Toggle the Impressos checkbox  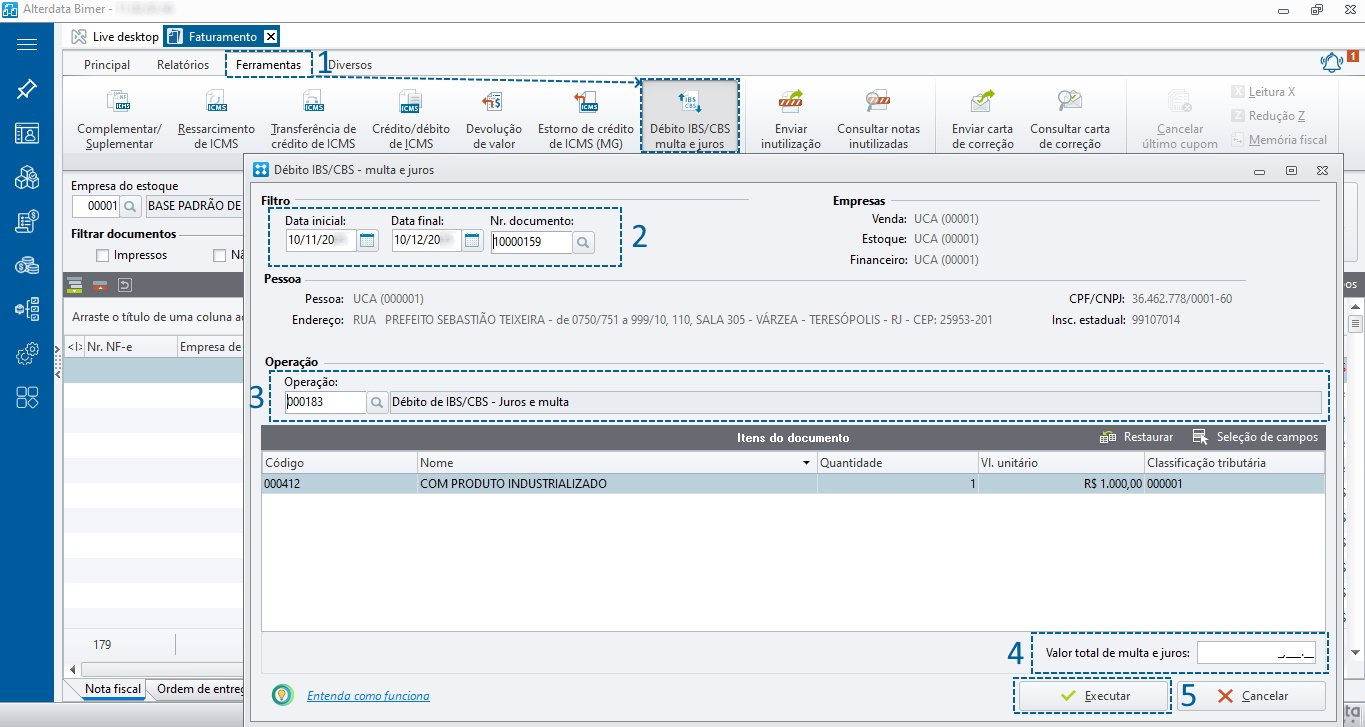tap(102, 256)
